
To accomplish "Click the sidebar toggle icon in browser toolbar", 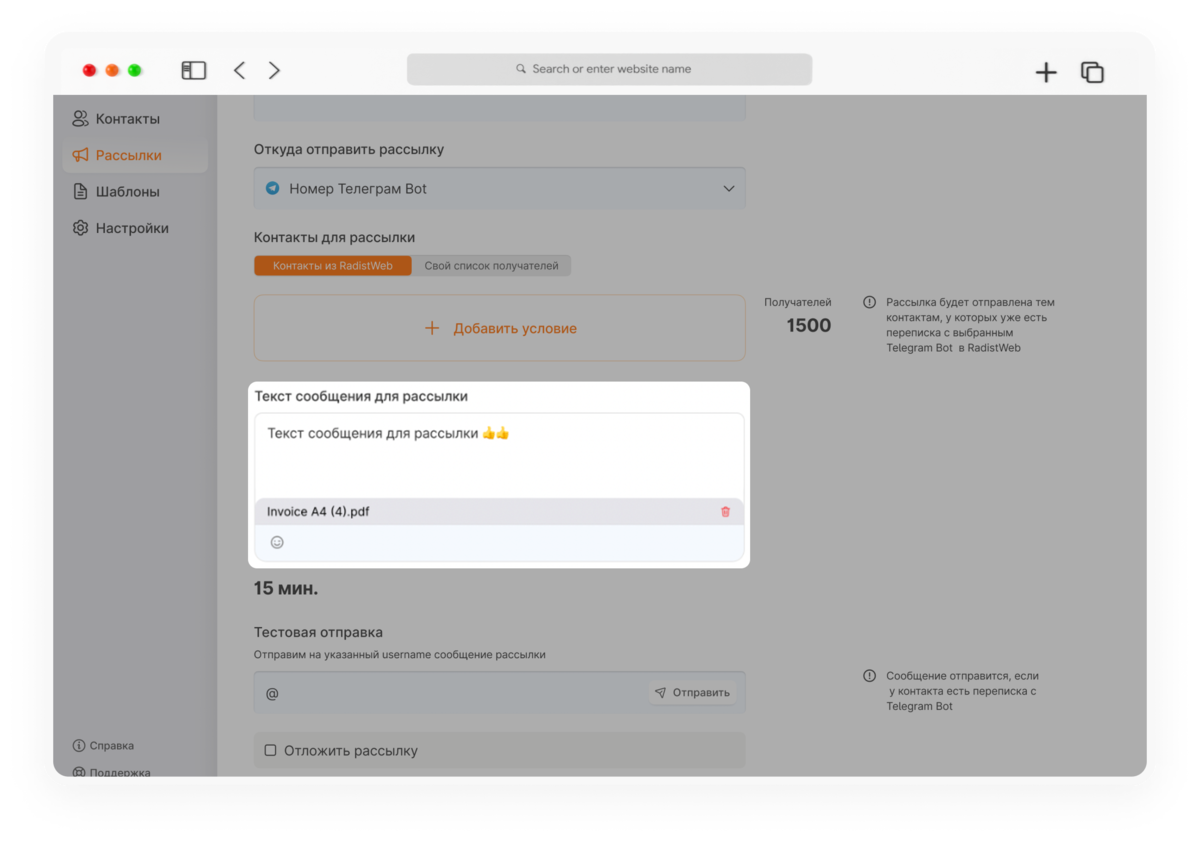I will 193,70.
